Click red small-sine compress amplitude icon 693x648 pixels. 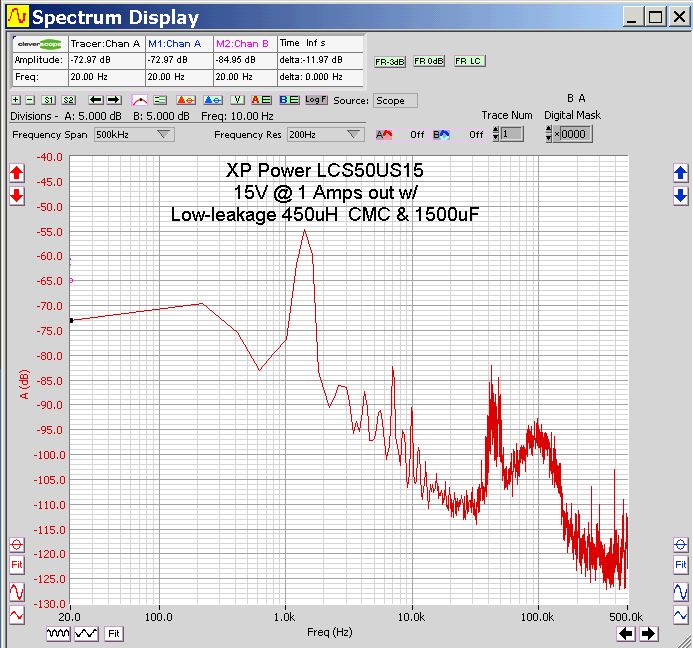click(17, 615)
